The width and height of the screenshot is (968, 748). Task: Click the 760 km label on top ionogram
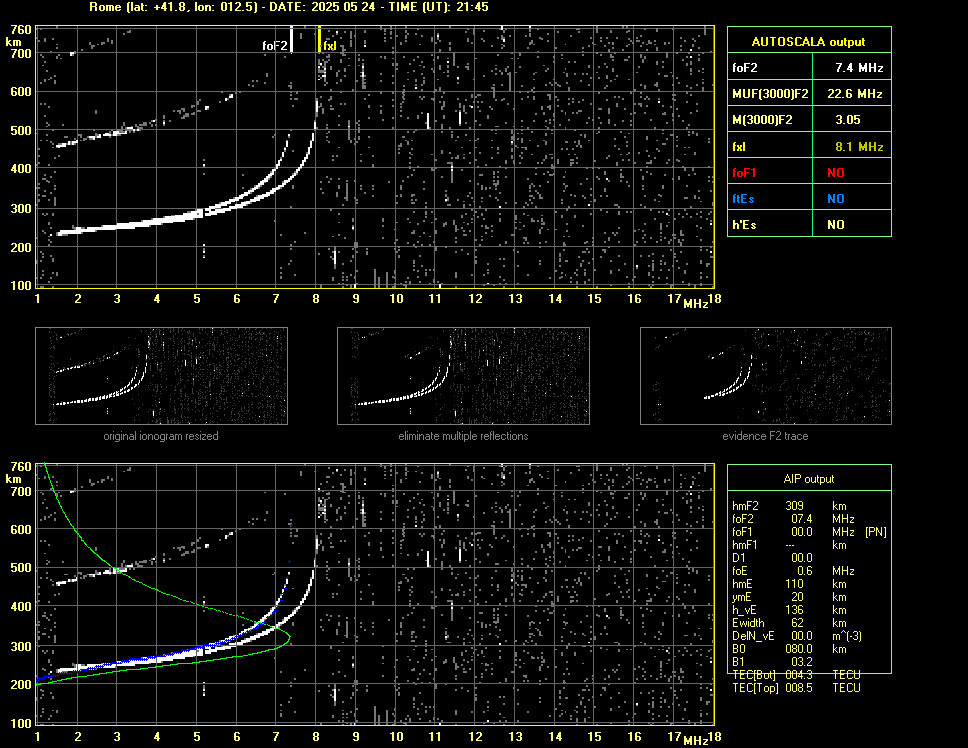[20, 30]
